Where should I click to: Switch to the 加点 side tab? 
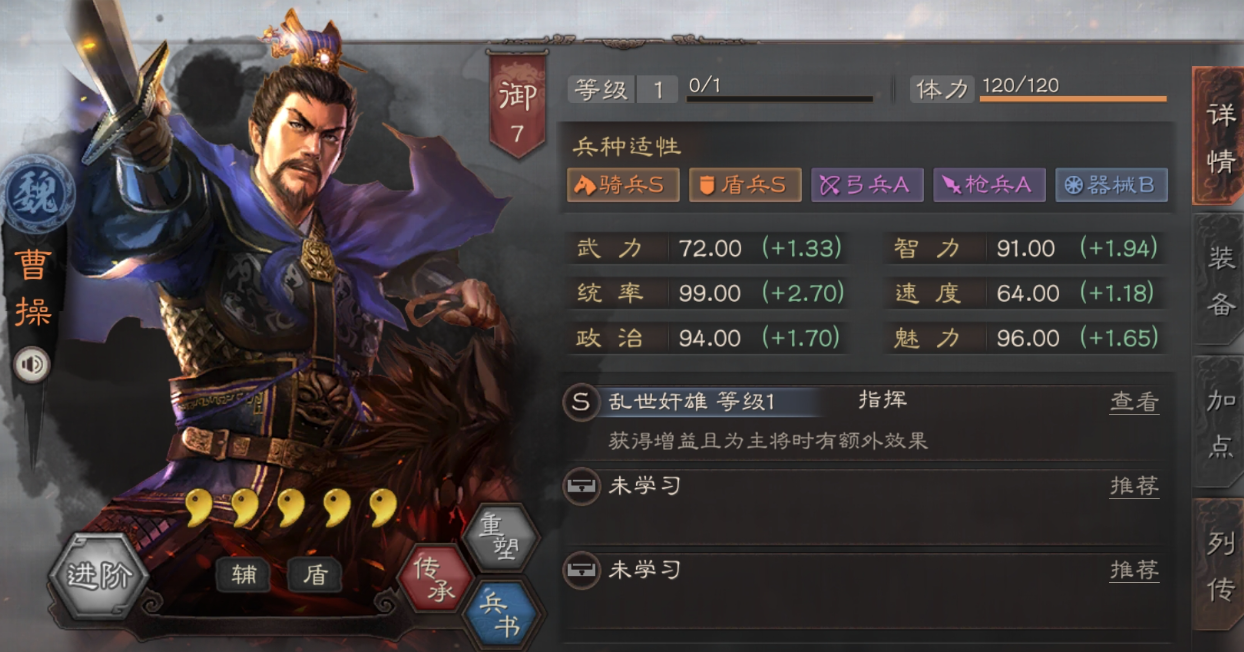(x=1220, y=423)
